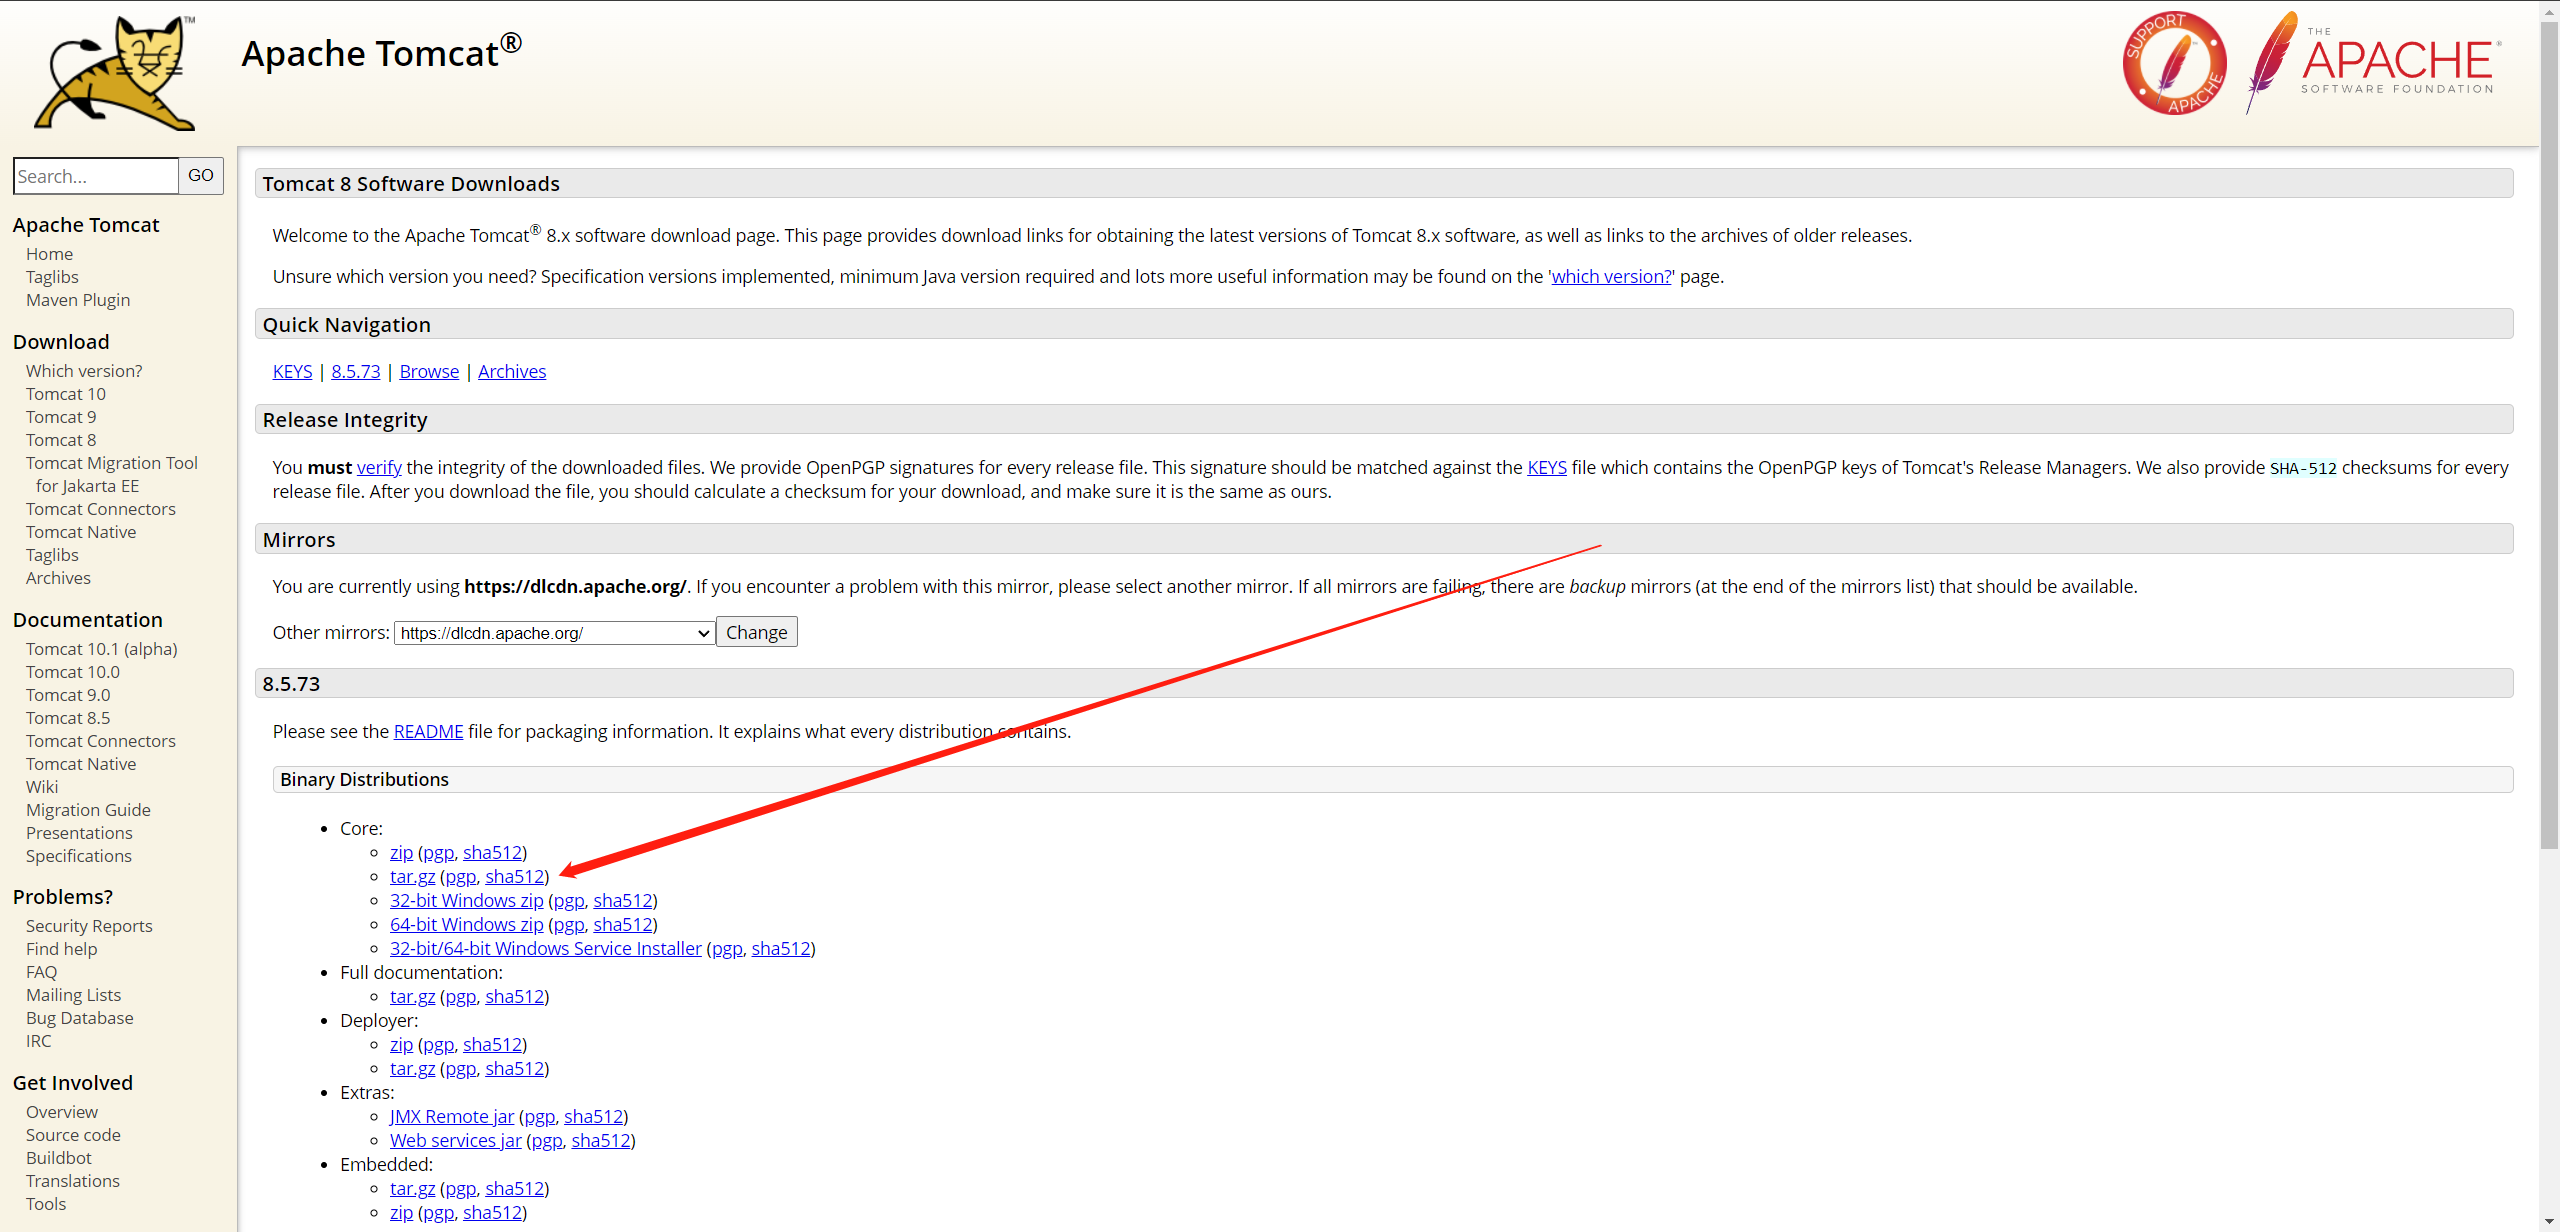Viewport: 2560px width, 1232px height.
Task: Select Tomcat 9 in Download menu
Action: (61, 417)
